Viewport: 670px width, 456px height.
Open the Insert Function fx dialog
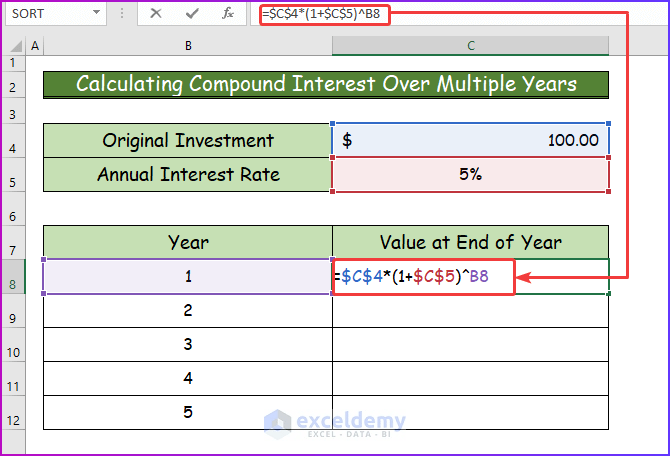(x=228, y=14)
